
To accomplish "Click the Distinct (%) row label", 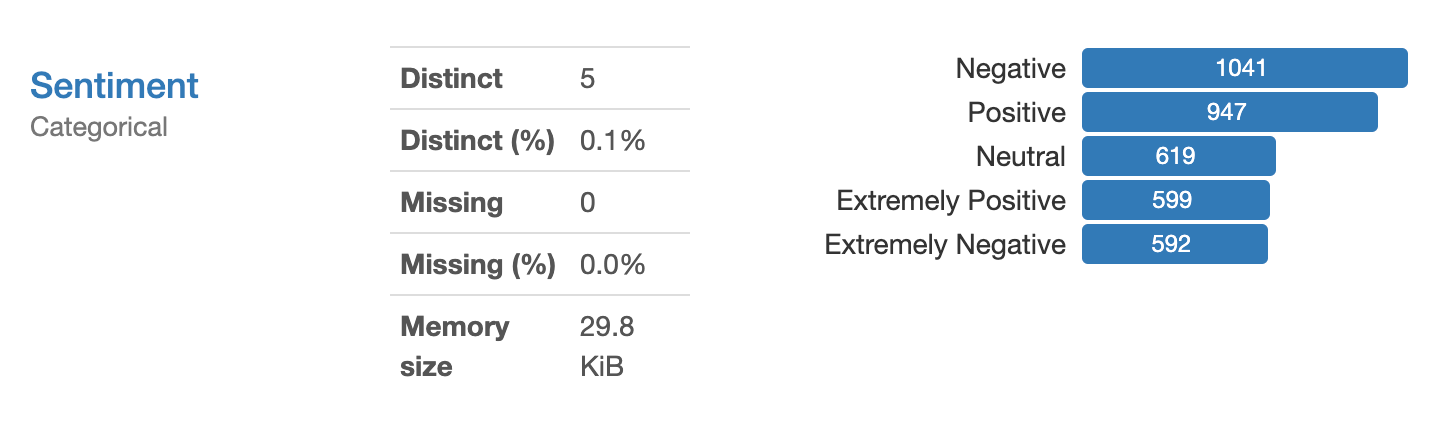I will click(477, 141).
